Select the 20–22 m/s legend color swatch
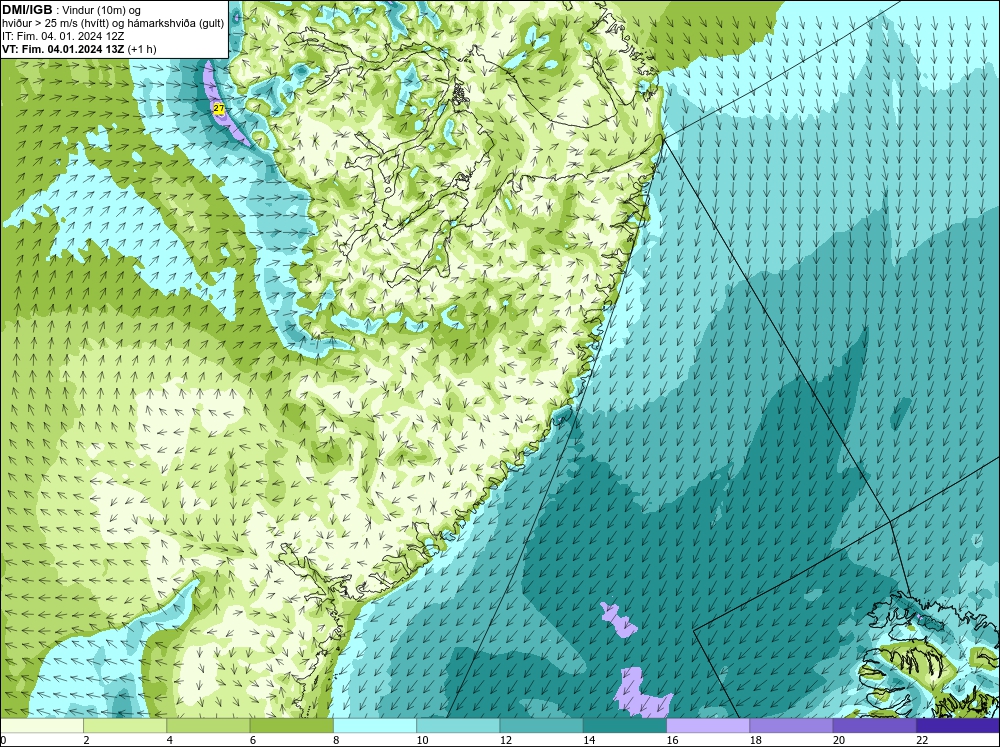This screenshot has height=747, width=1000. pyautogui.click(x=874, y=726)
